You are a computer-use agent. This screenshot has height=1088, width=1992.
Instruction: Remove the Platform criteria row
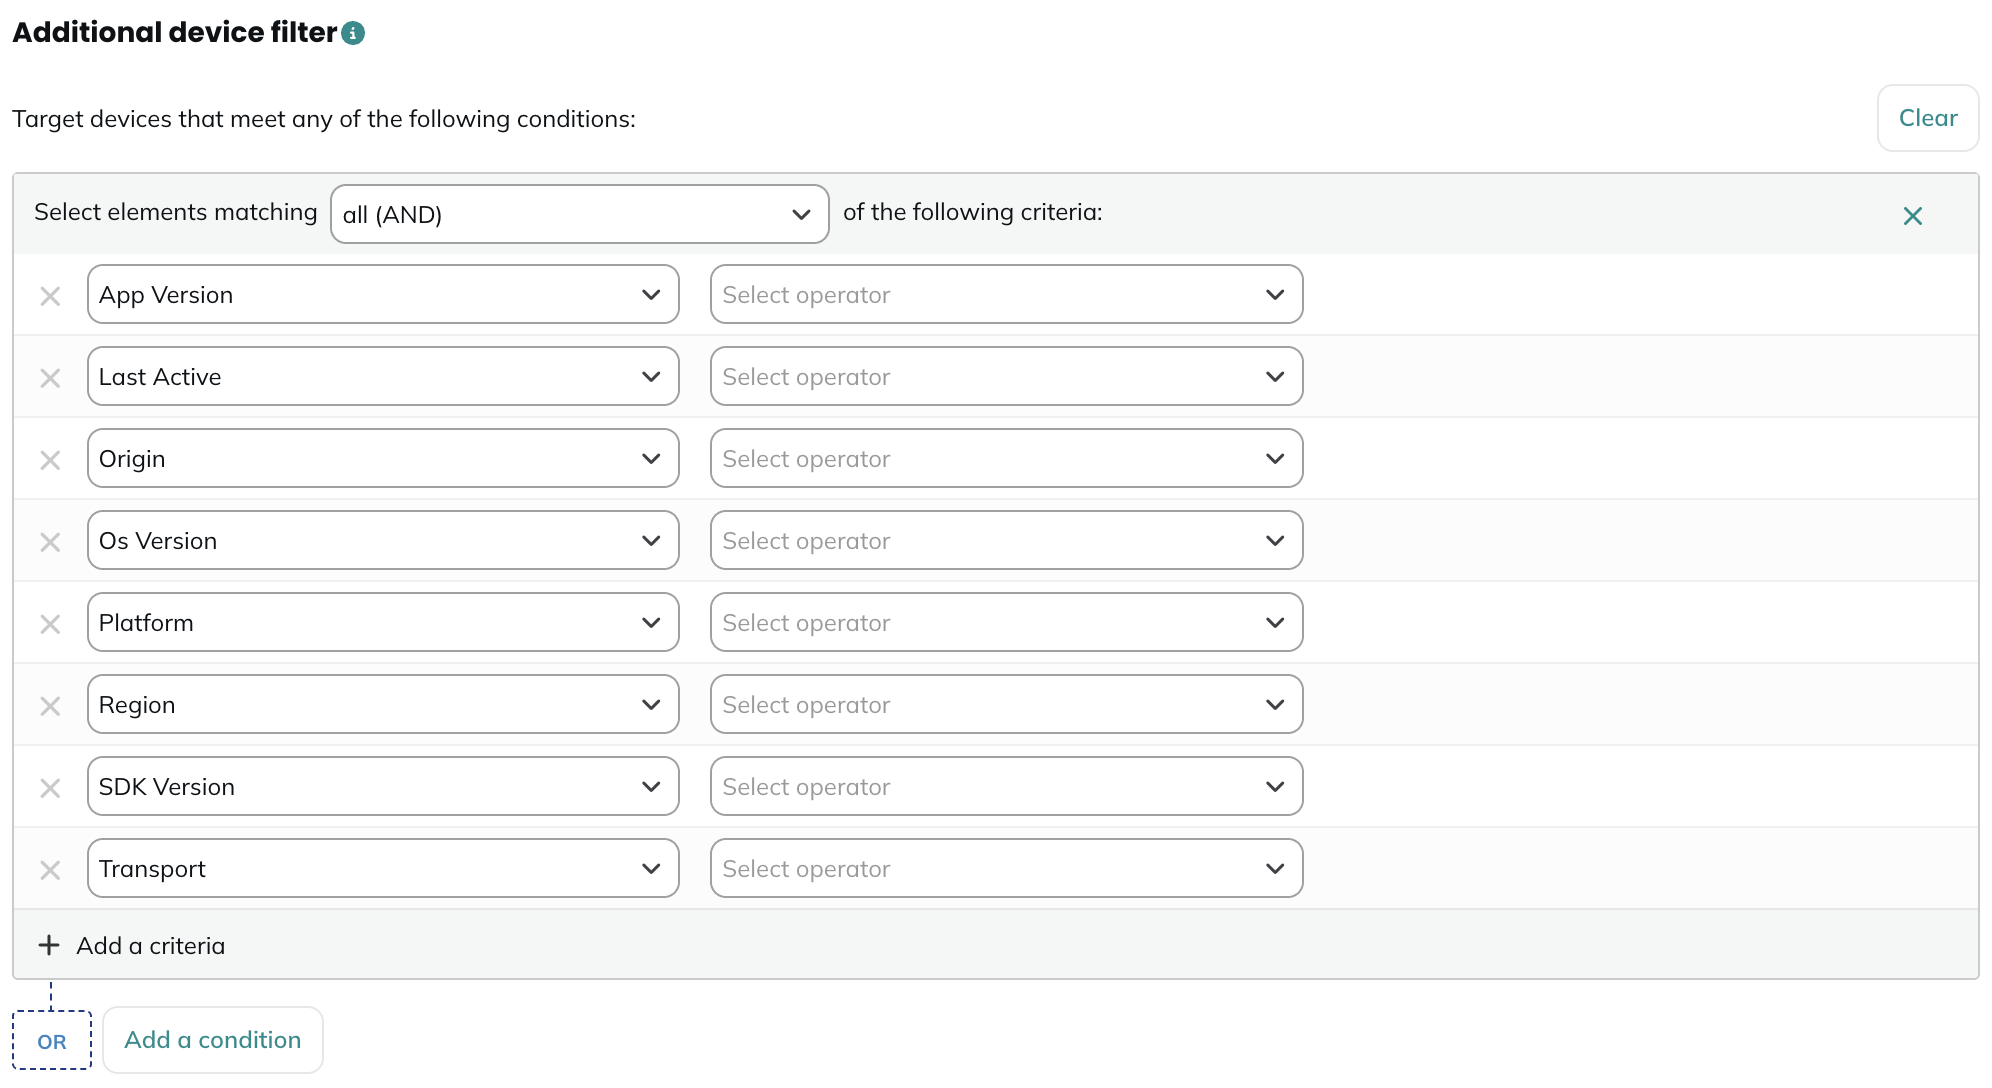tap(50, 624)
